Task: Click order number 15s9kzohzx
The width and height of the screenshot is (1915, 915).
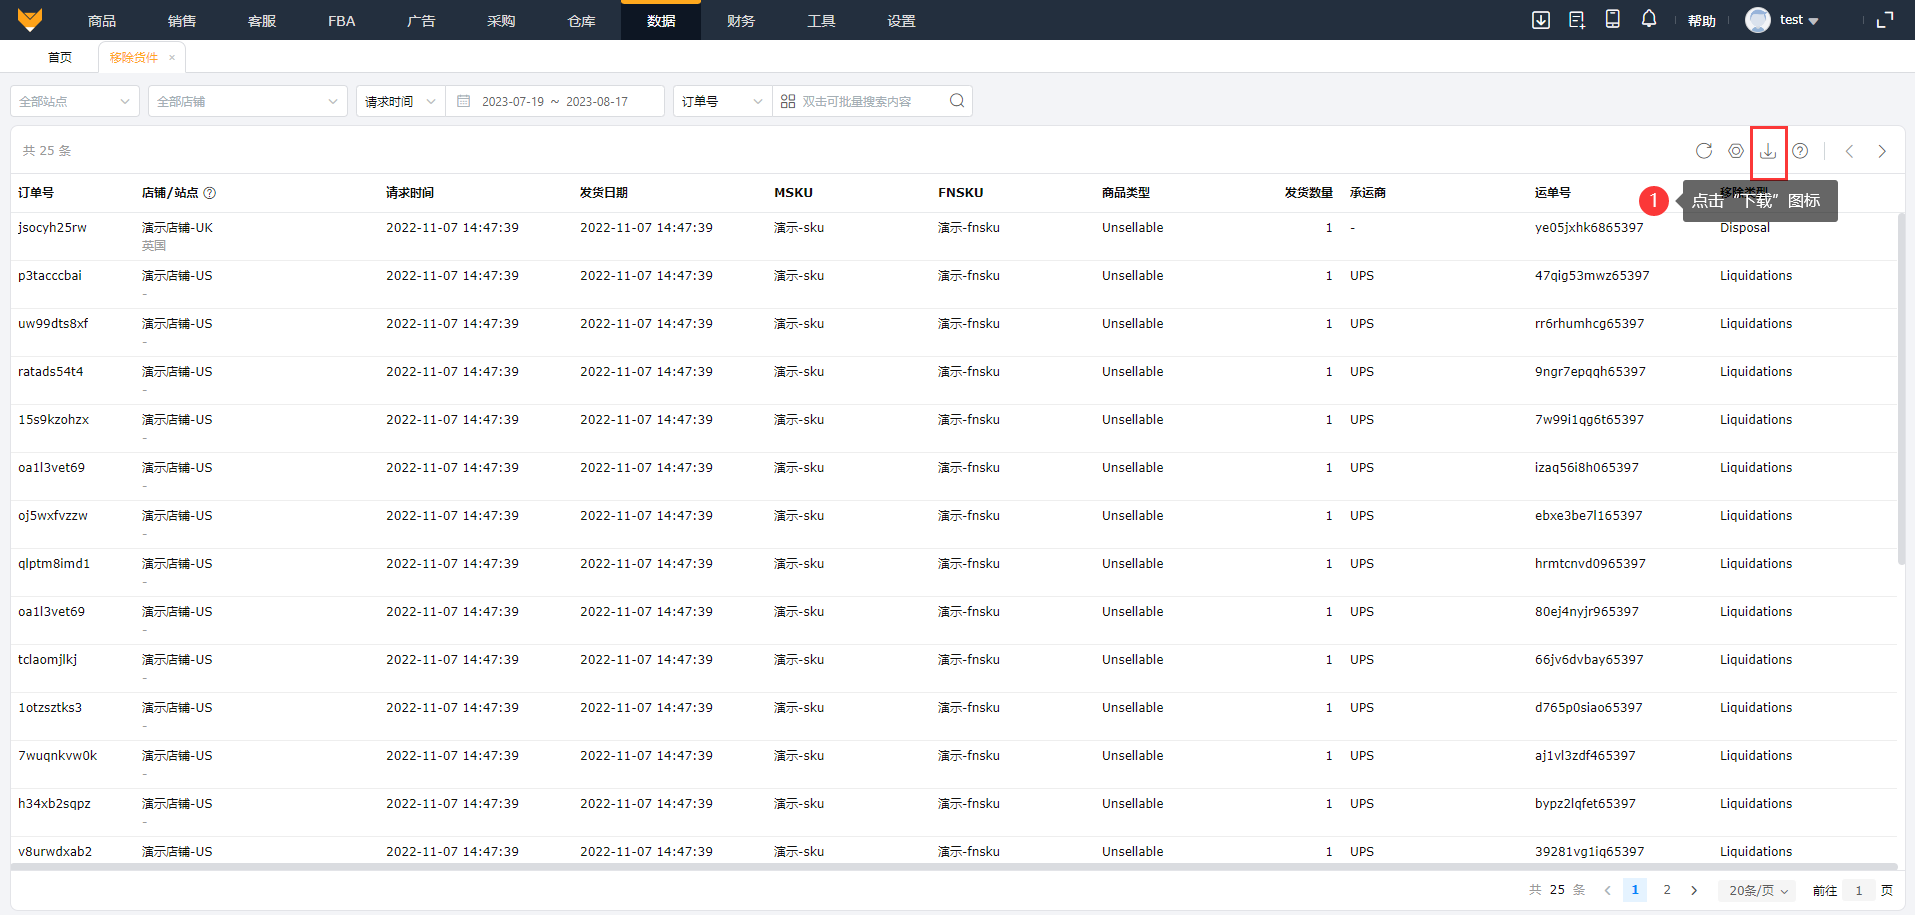Action: (53, 420)
